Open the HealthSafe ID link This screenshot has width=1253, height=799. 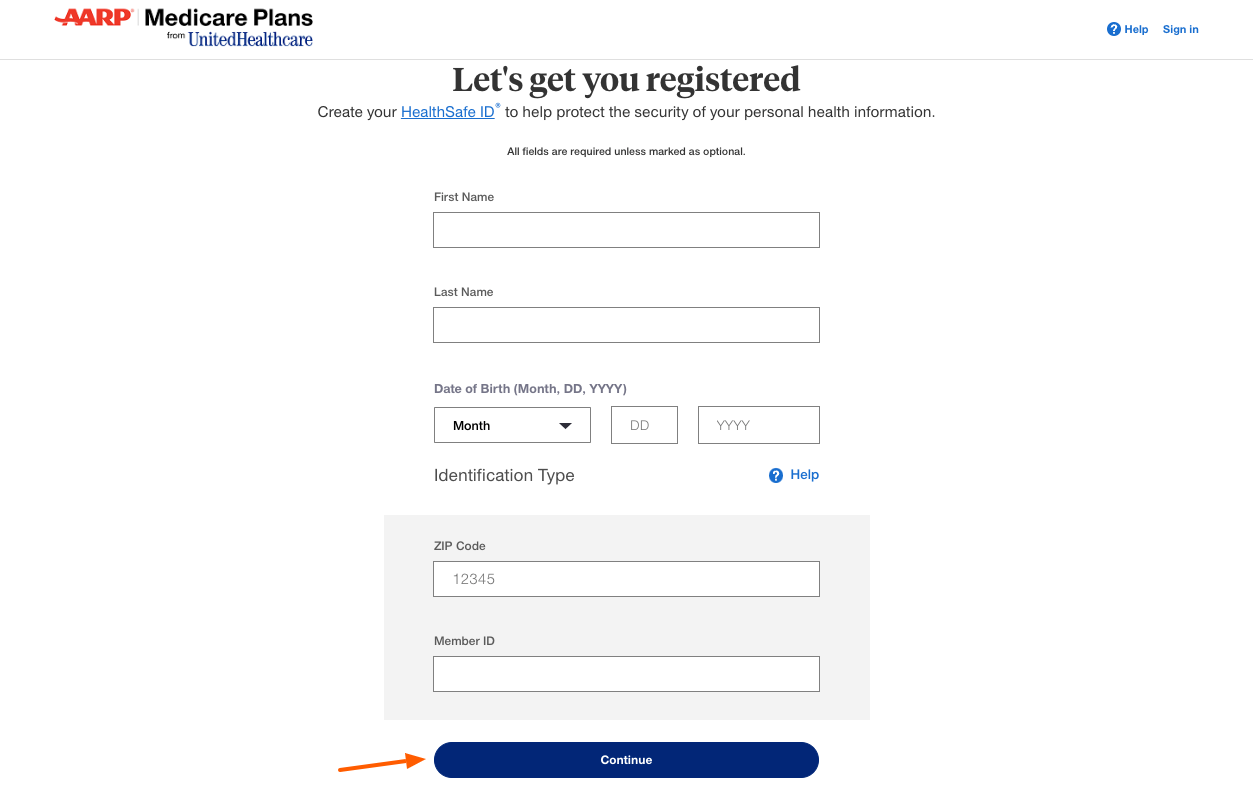point(447,112)
